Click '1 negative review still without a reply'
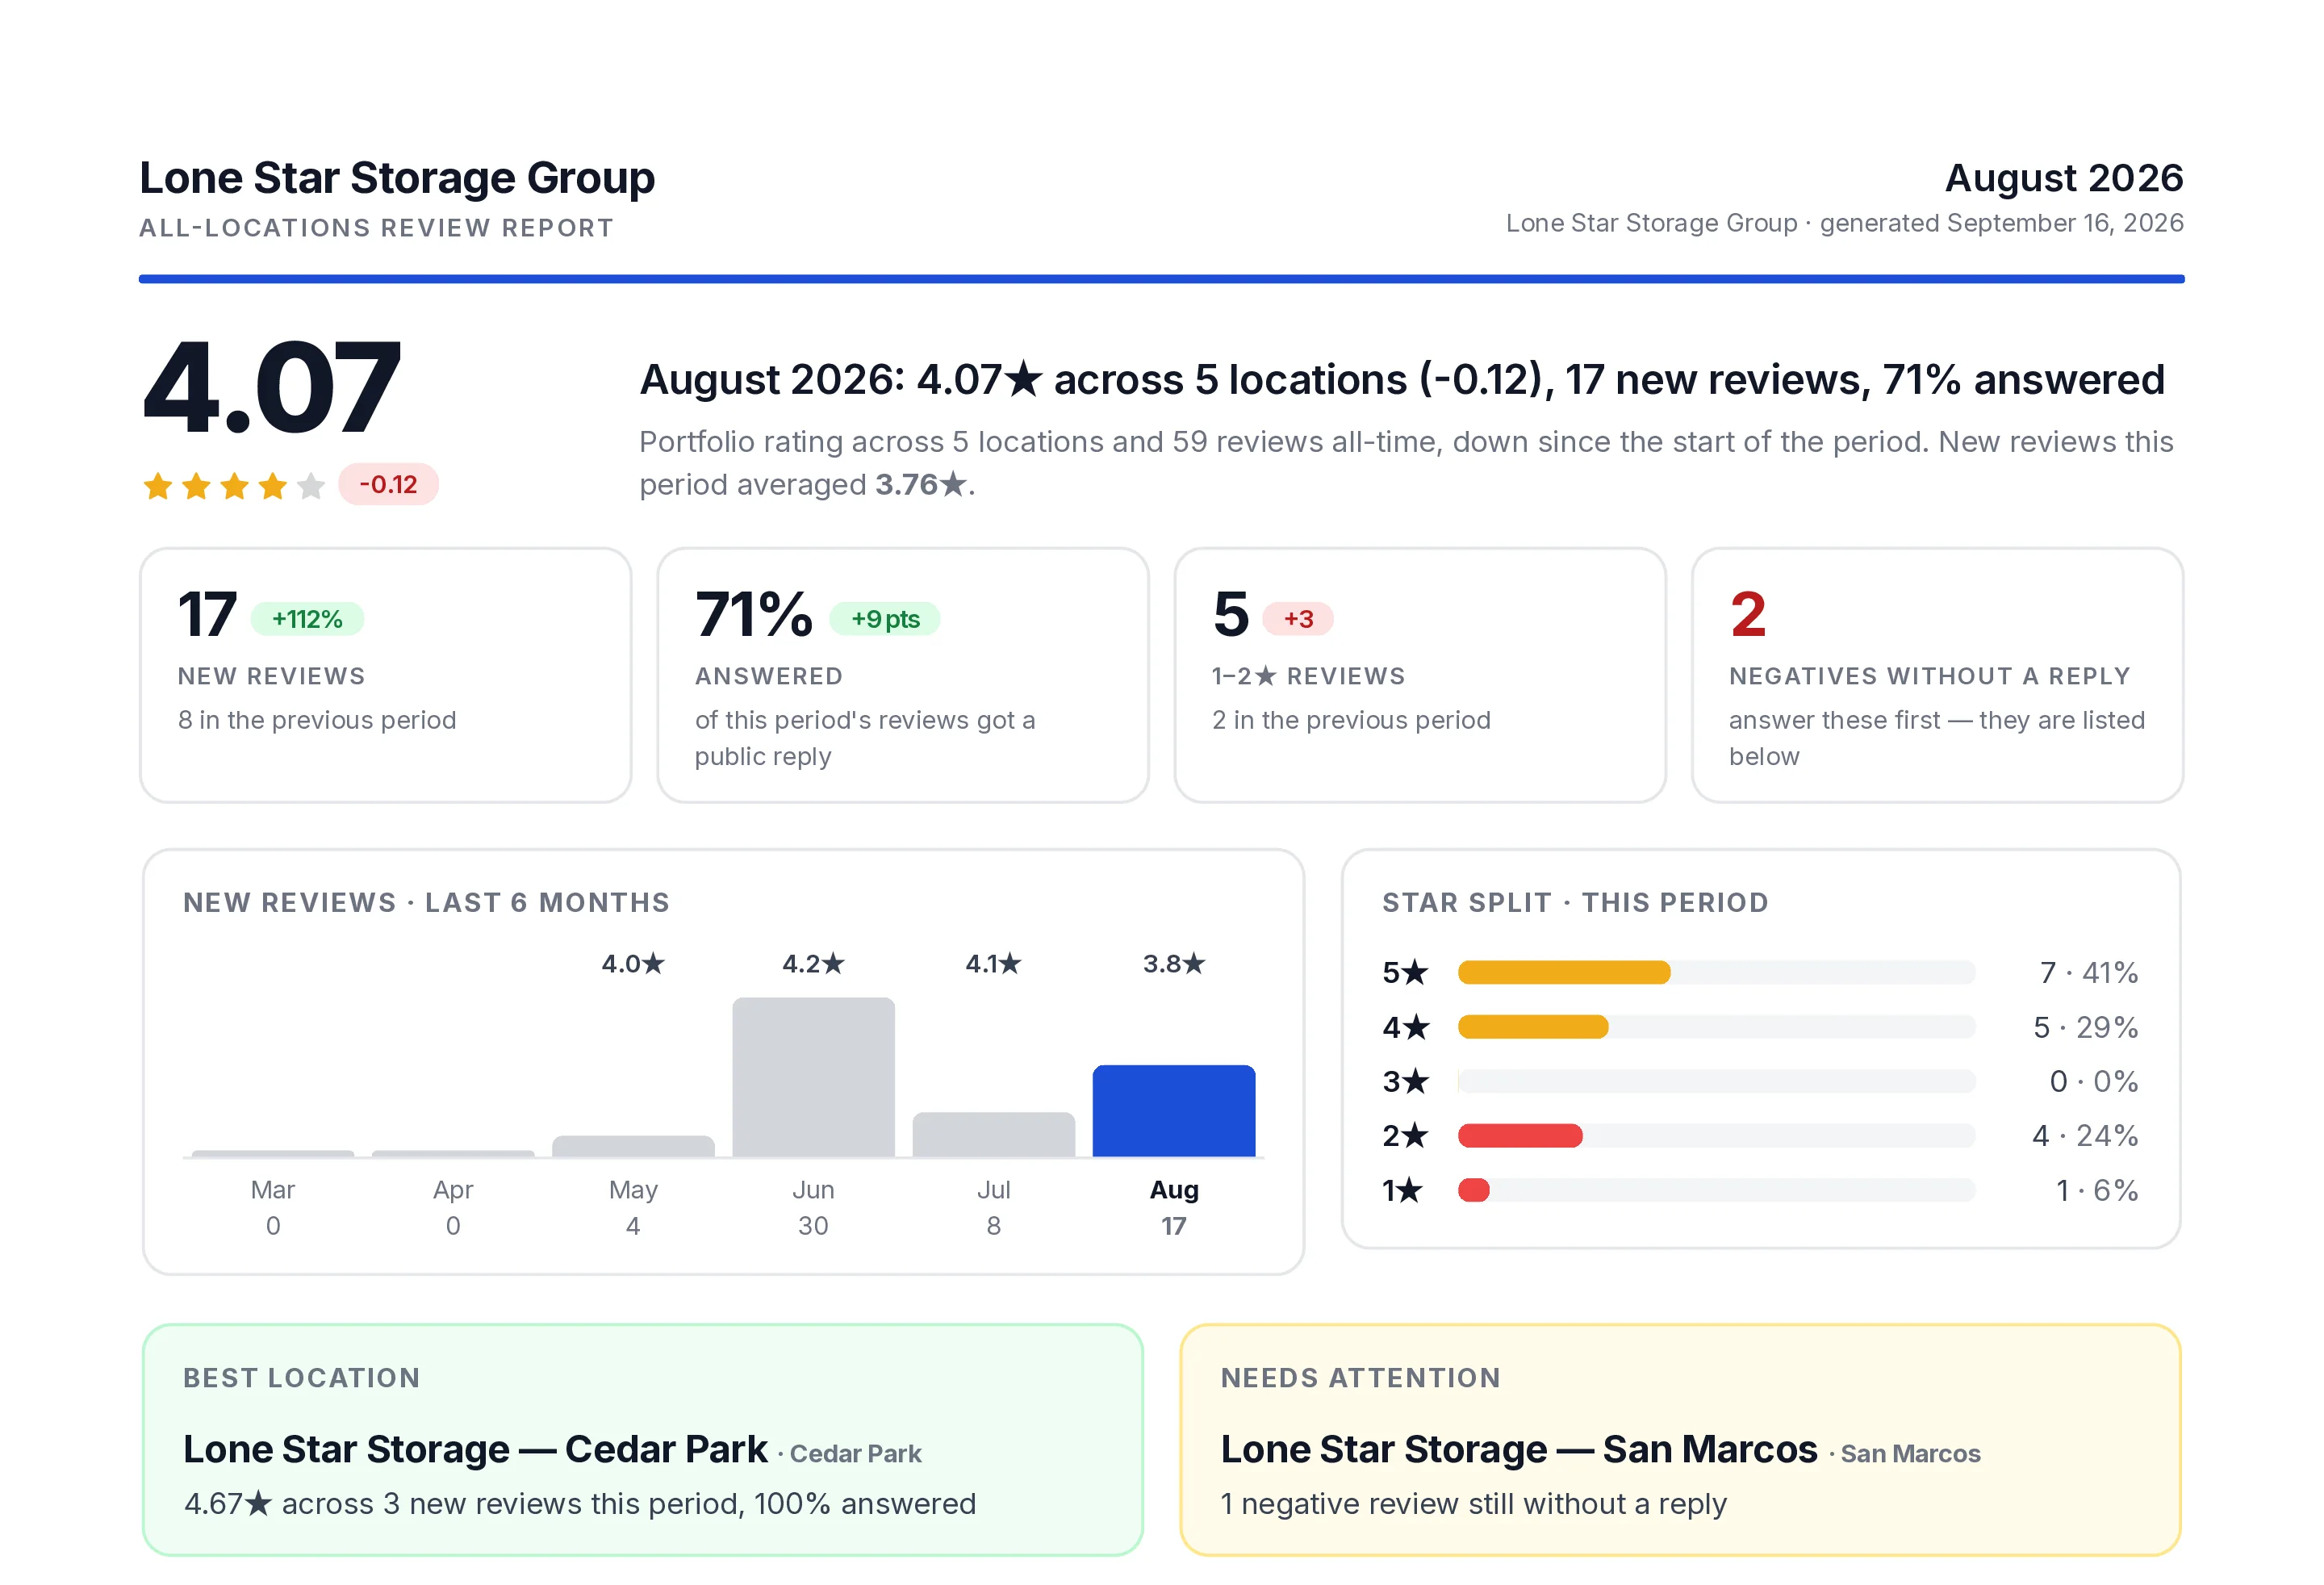2324x1585 pixels. pyautogui.click(x=1473, y=1504)
